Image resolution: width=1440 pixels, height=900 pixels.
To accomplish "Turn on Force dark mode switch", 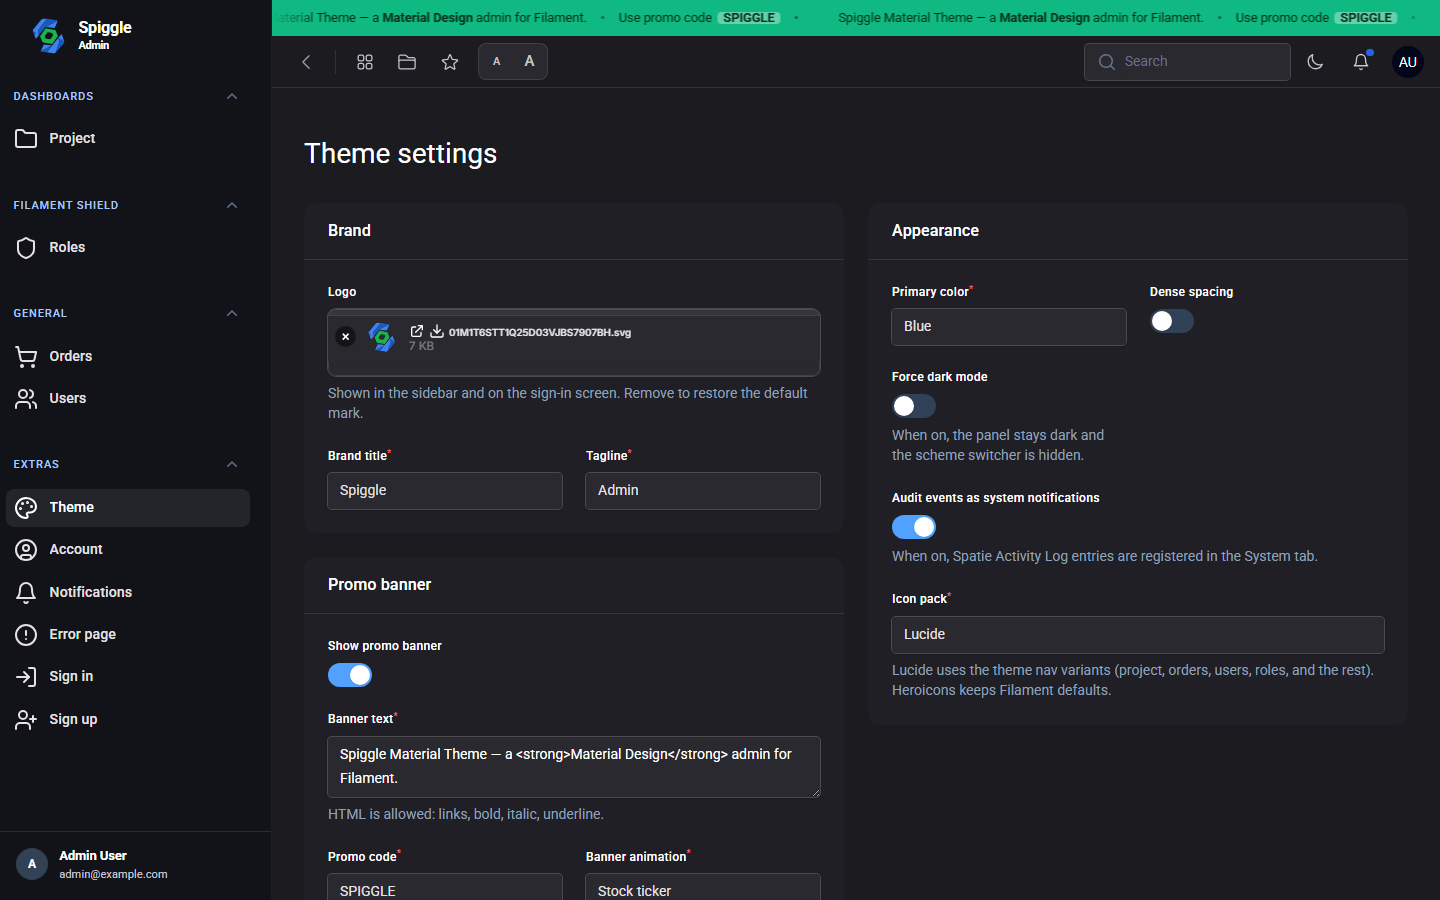I will point(914,406).
